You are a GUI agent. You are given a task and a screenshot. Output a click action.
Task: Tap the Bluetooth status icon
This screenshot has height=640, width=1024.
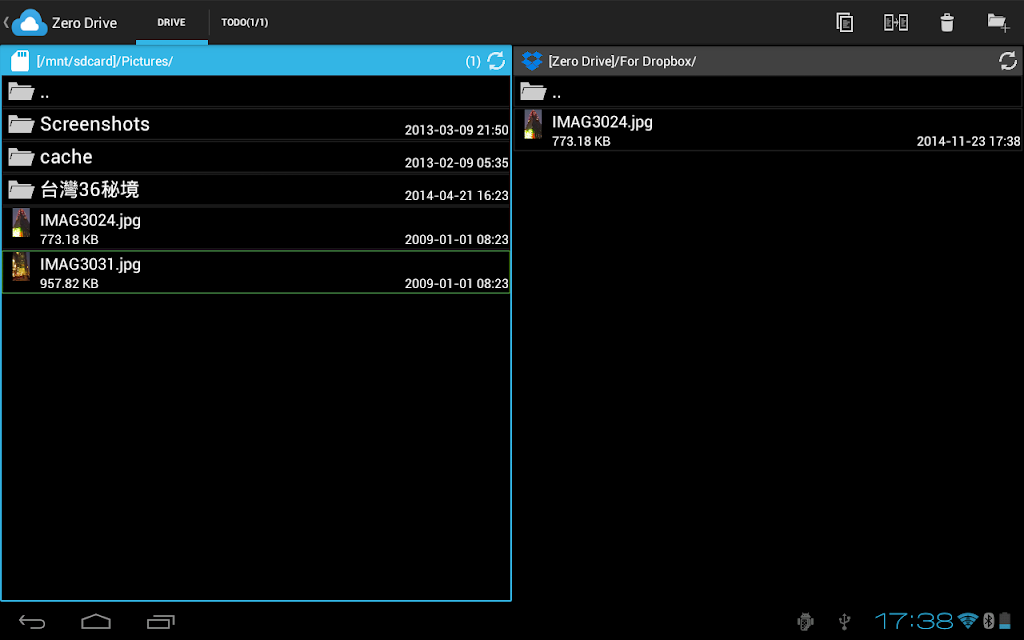click(988, 620)
